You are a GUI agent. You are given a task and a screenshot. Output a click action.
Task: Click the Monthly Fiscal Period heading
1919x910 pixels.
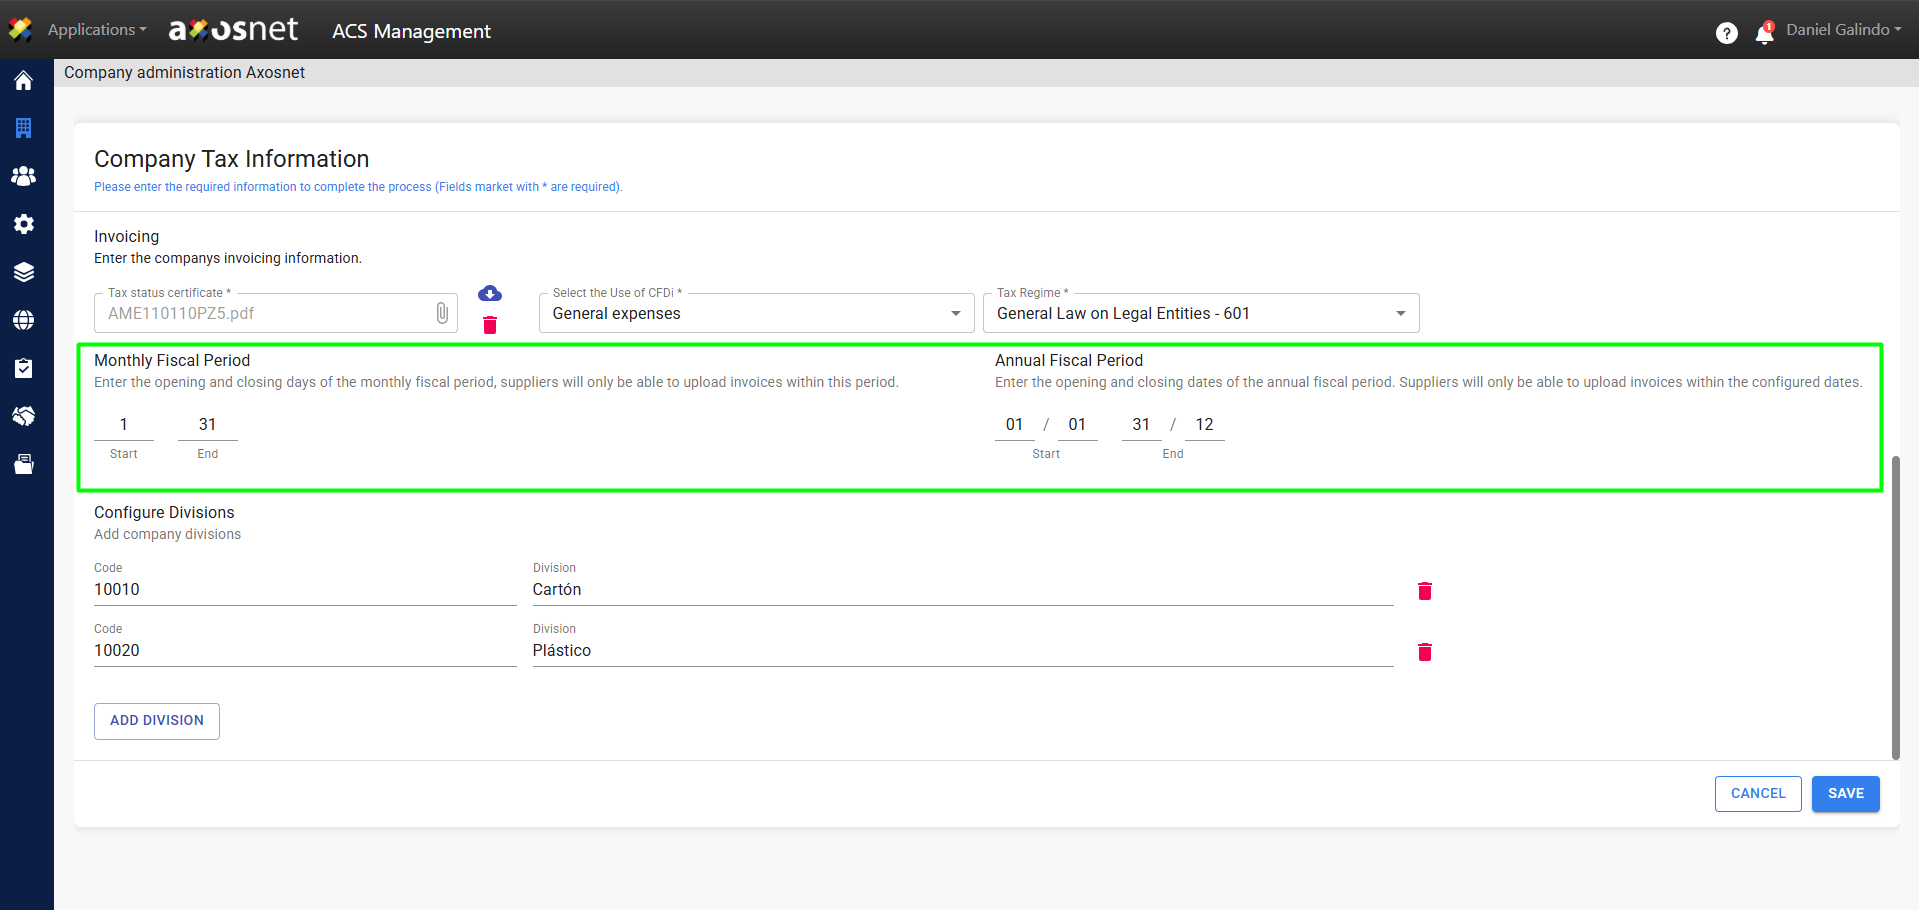172,361
